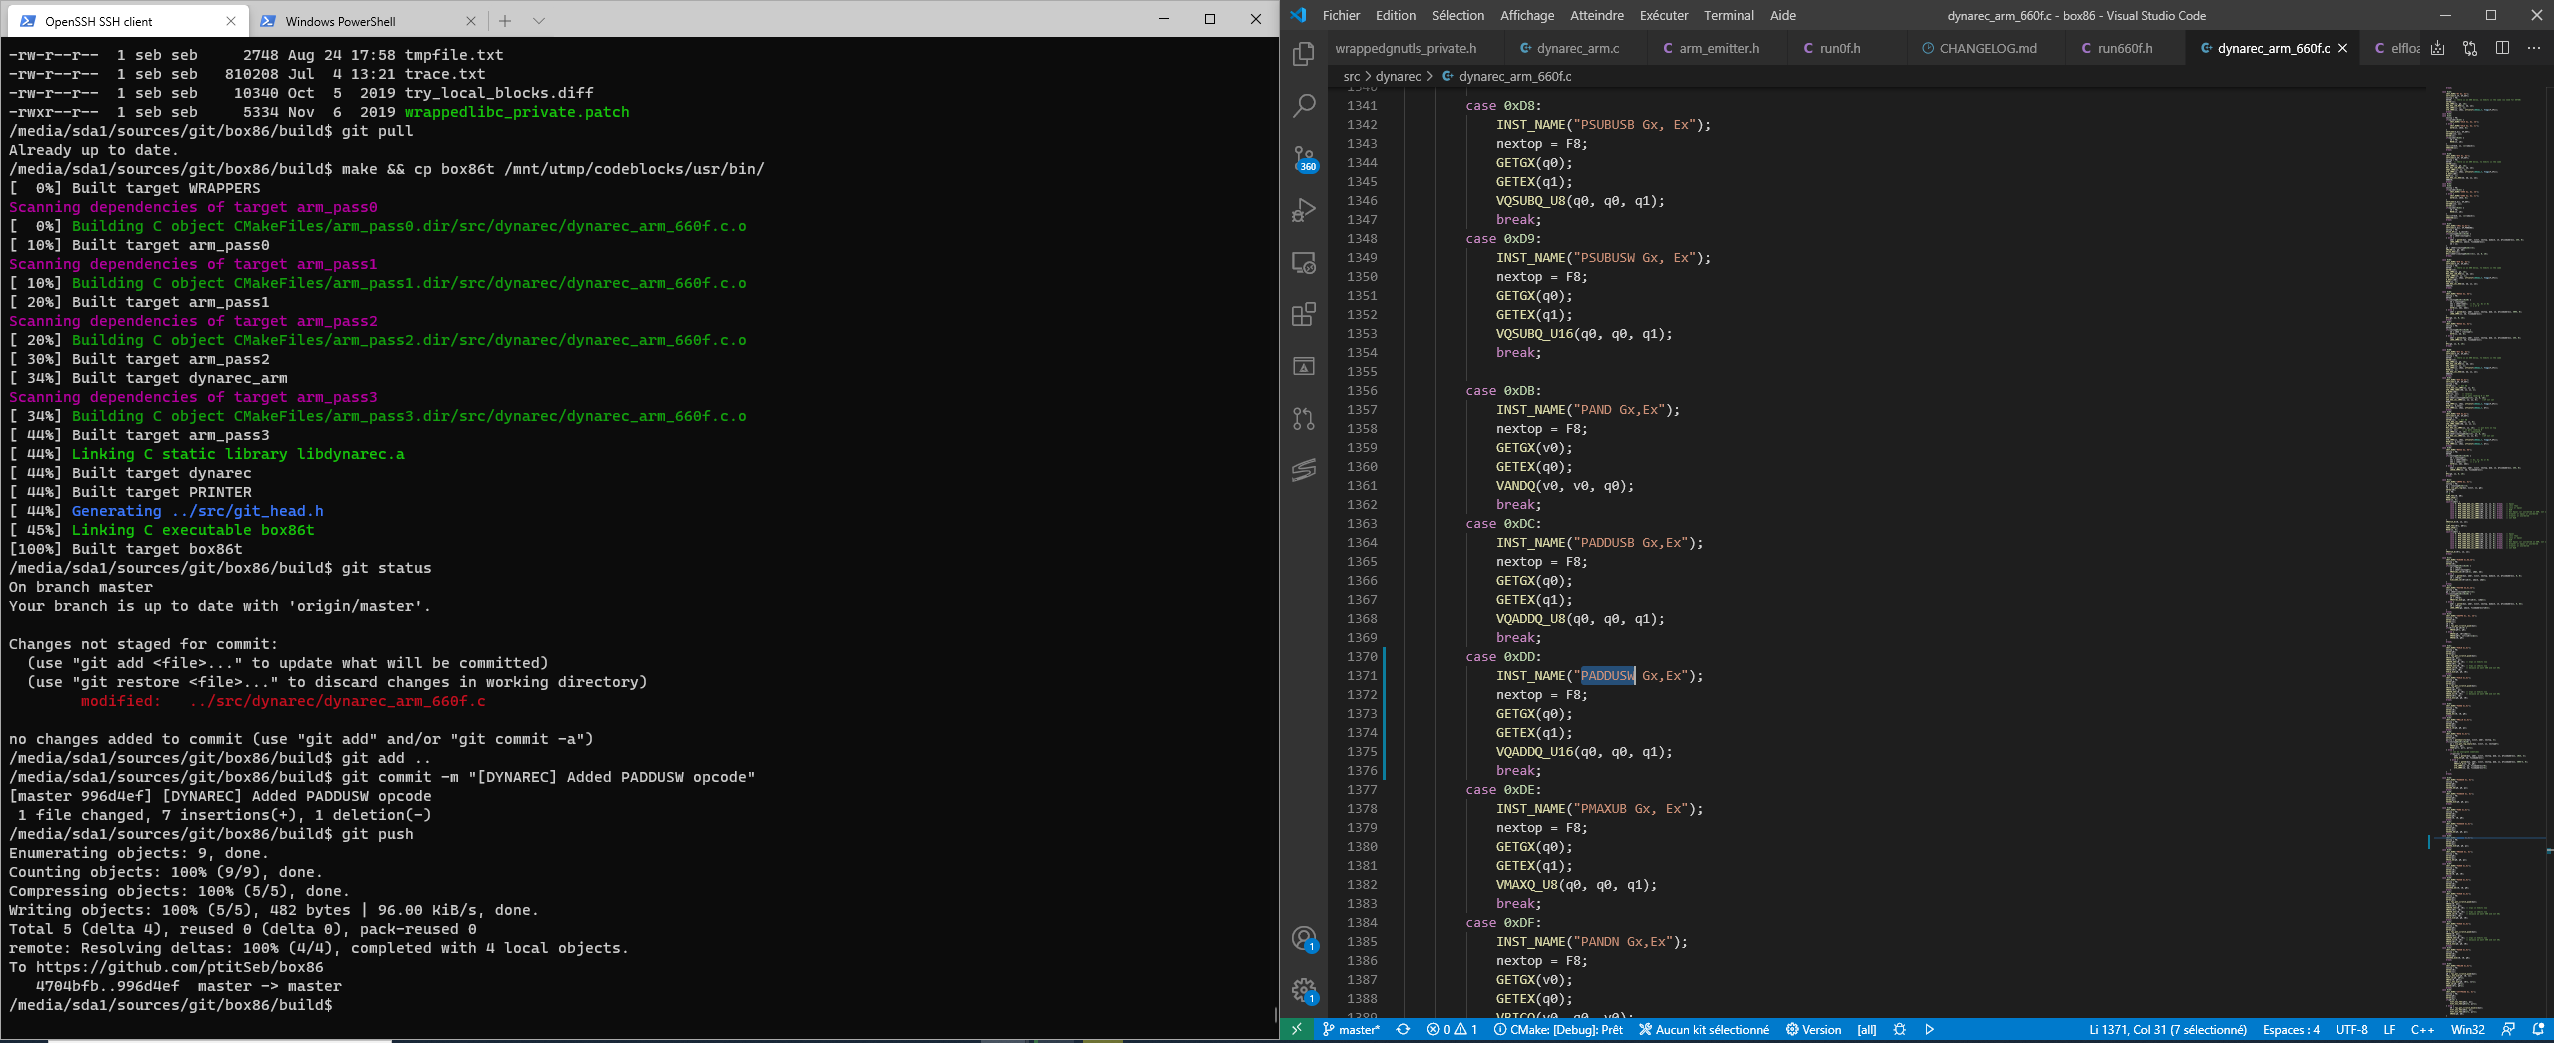Split the editor to the right

point(2502,48)
